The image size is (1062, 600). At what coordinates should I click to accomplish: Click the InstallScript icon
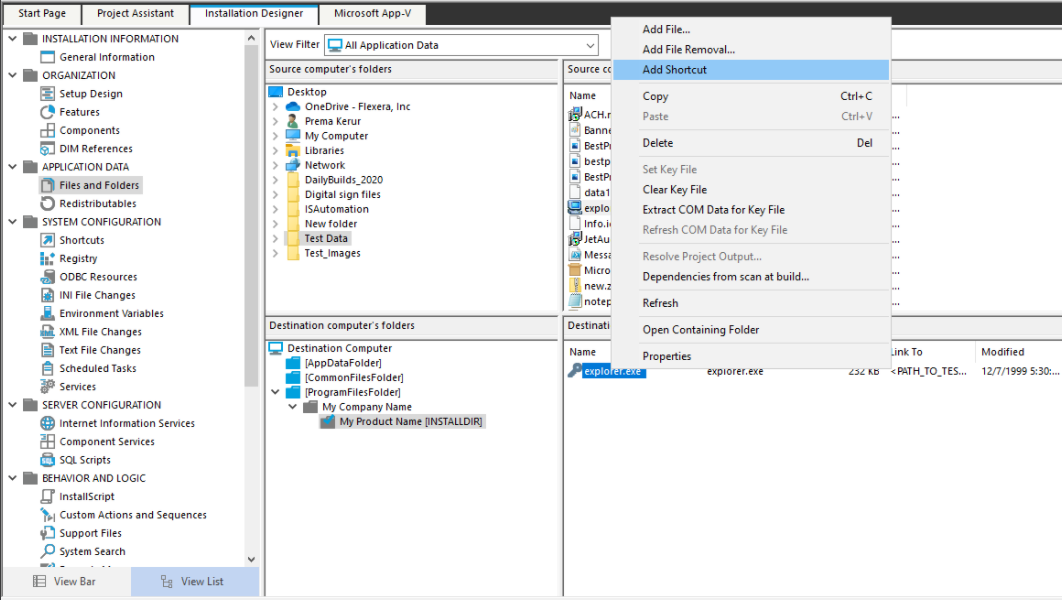point(48,497)
